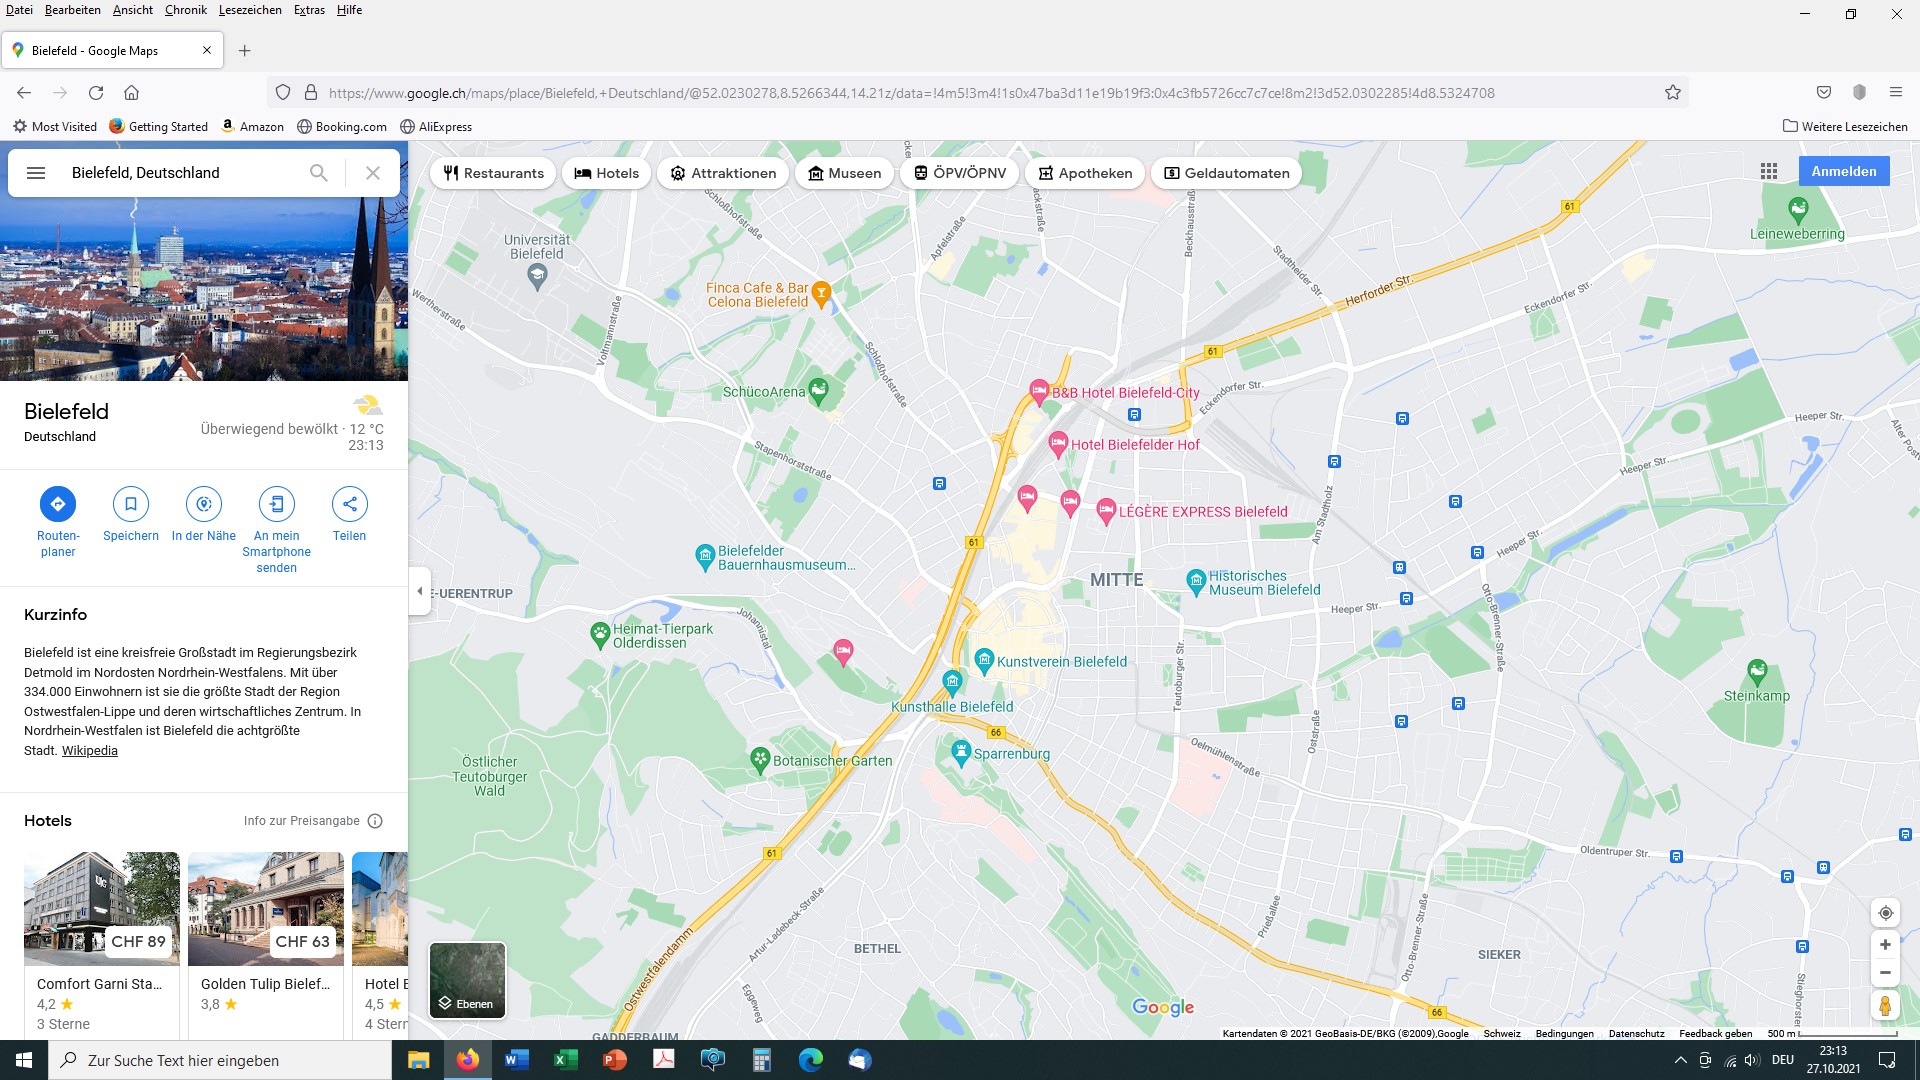Select the Restaurants category chip
1920x1080 pixels.
pos(494,173)
